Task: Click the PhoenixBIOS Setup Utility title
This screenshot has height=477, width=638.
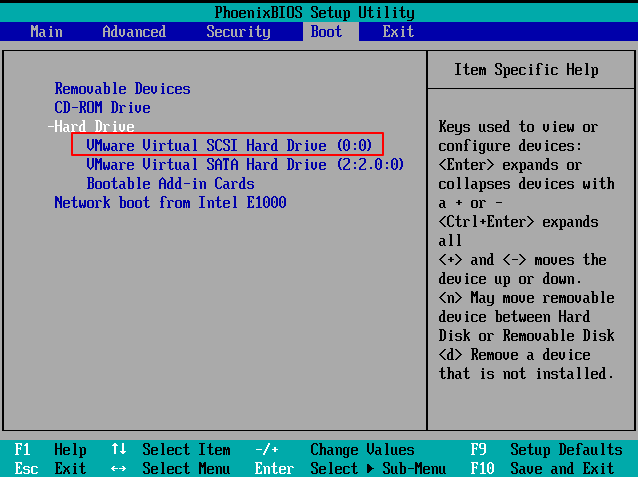Action: (315, 13)
